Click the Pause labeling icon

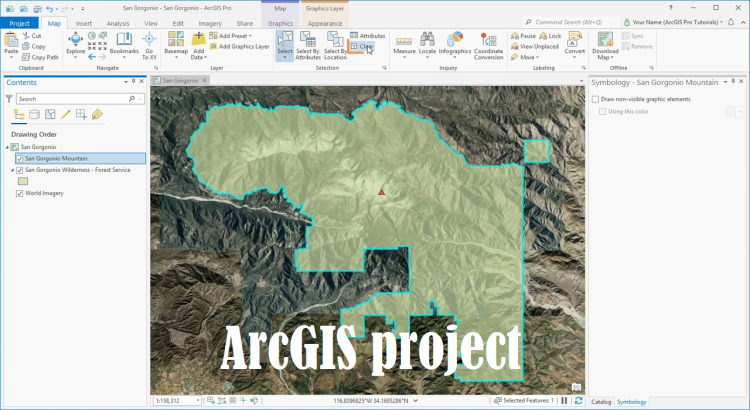point(515,36)
